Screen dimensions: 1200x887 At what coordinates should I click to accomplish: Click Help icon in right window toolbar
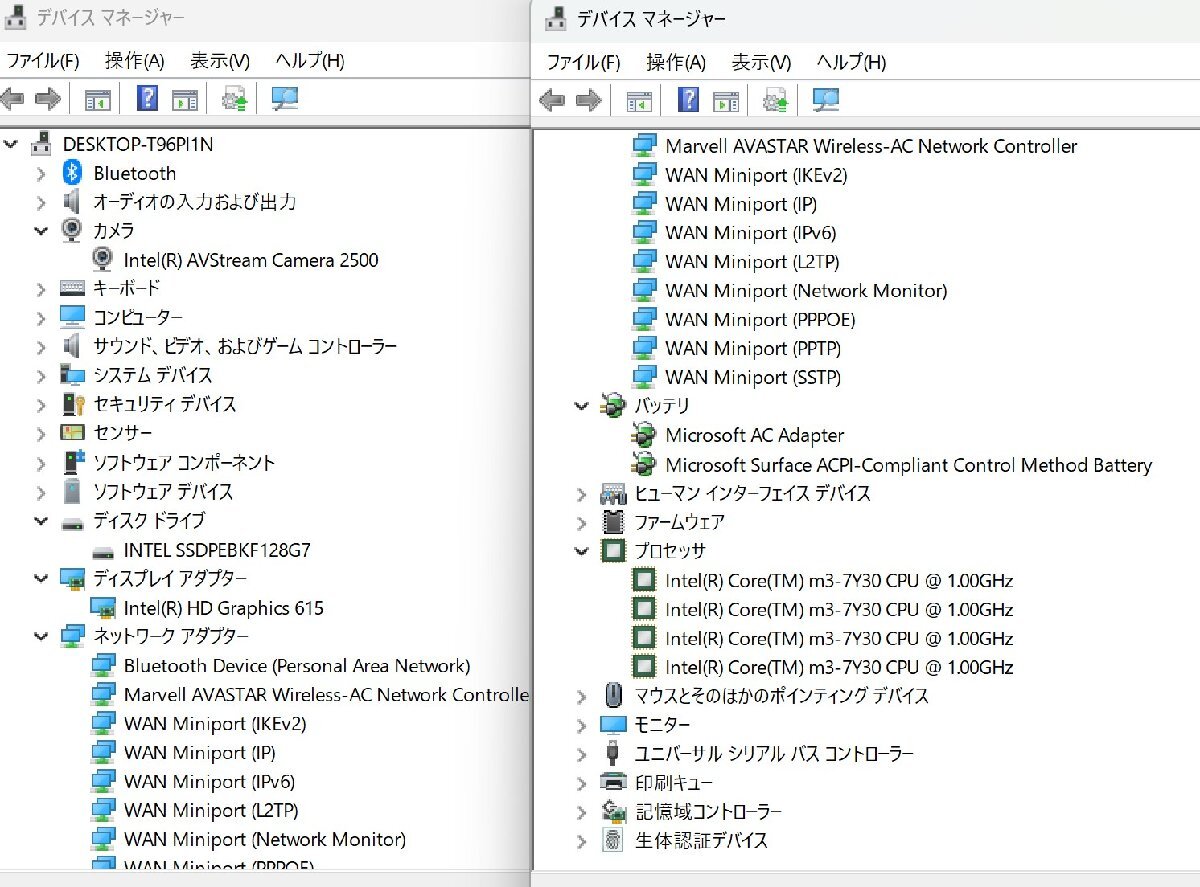(689, 99)
